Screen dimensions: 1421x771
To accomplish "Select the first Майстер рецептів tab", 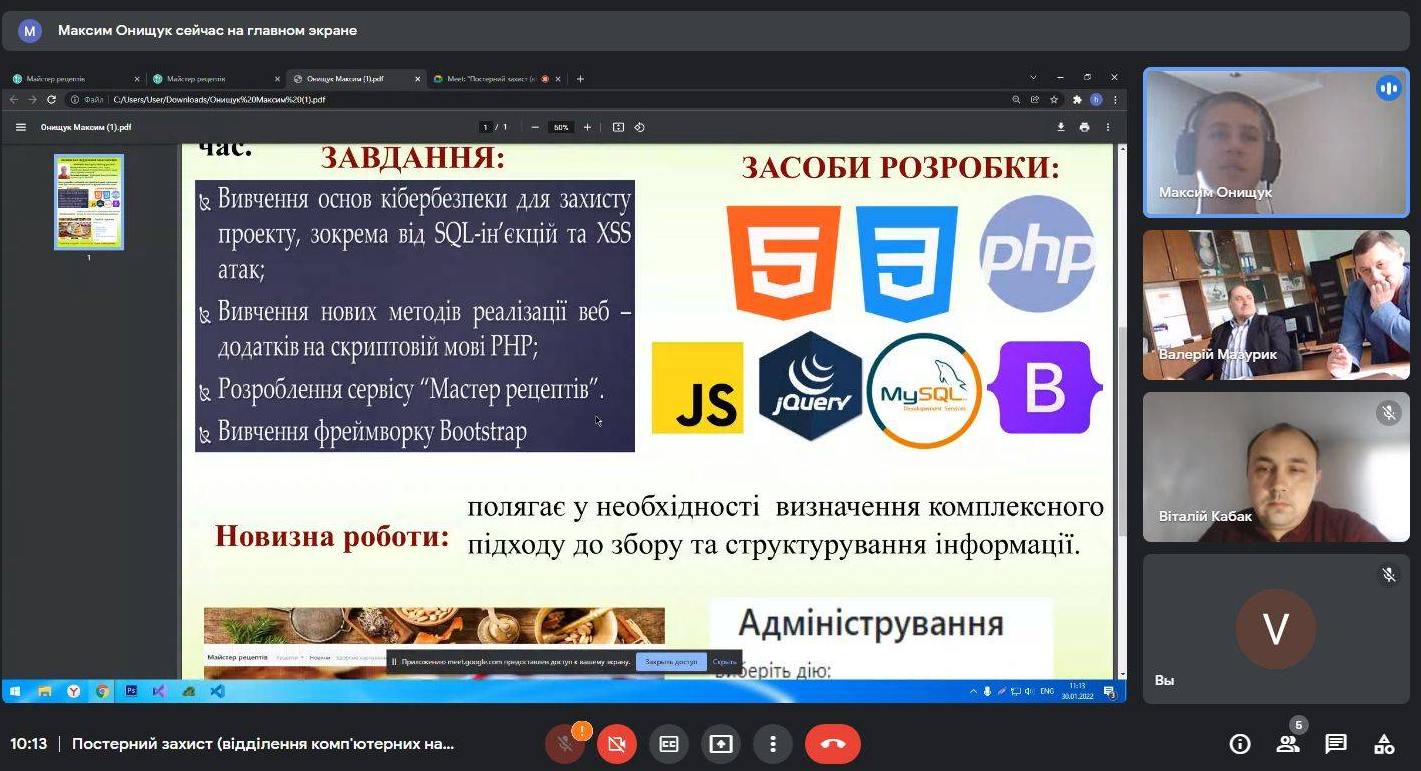I will [x=70, y=79].
